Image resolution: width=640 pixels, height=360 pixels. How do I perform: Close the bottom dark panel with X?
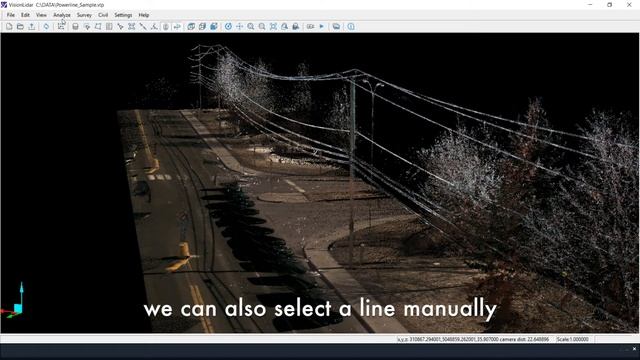(634, 349)
